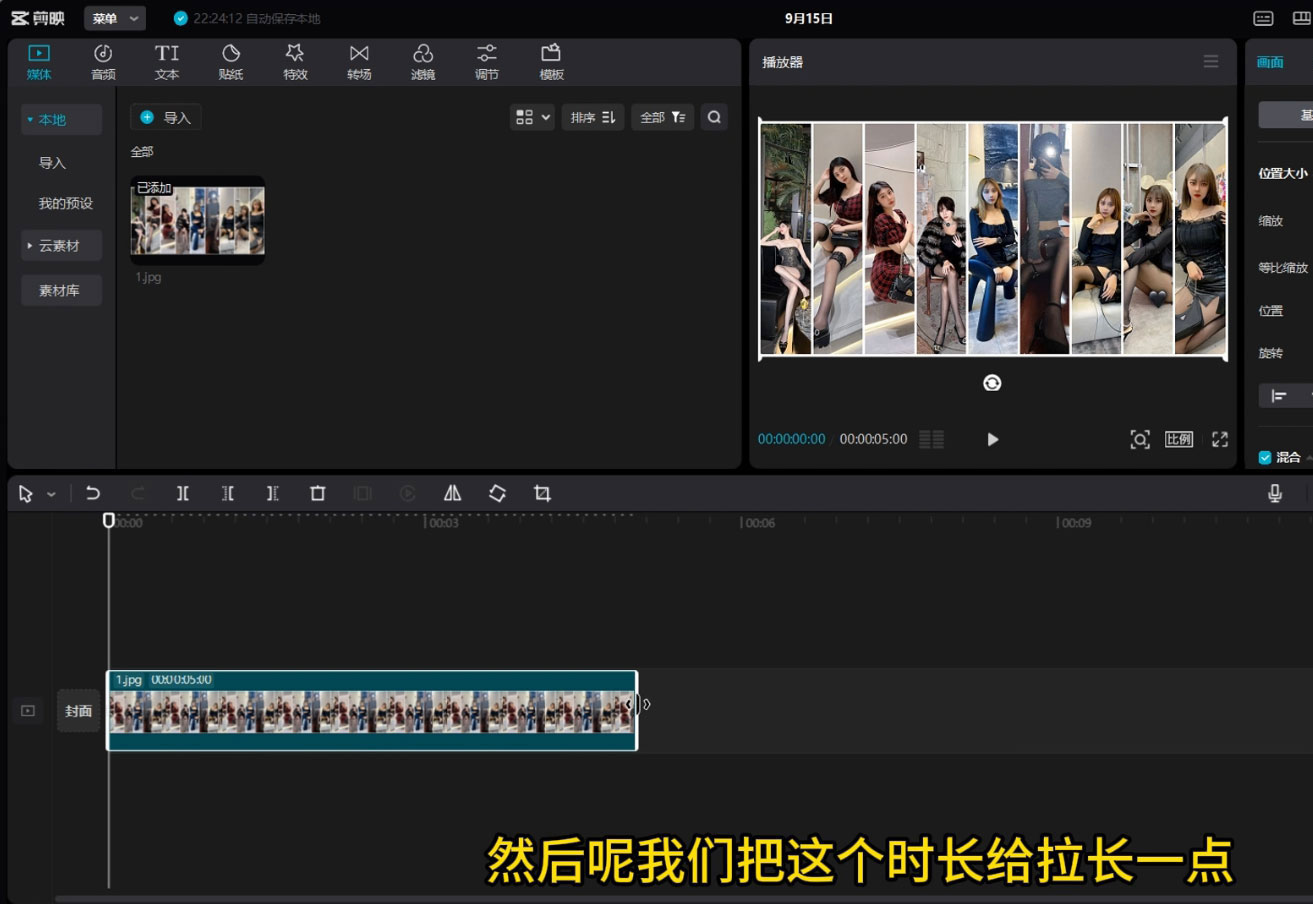Open the 转场 (Transitions) panel
Image resolution: width=1313 pixels, height=904 pixels.
point(359,61)
